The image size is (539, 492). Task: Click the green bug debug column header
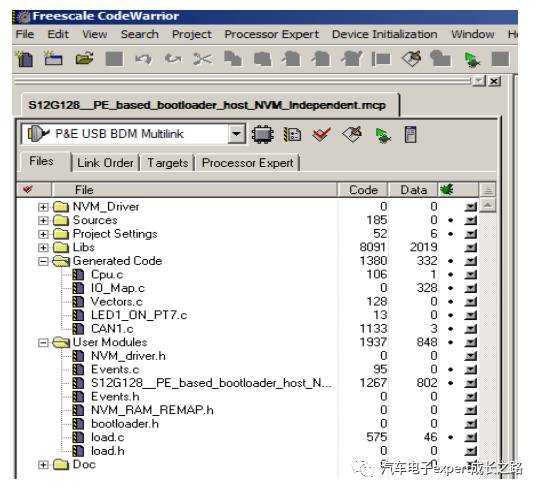(x=447, y=189)
